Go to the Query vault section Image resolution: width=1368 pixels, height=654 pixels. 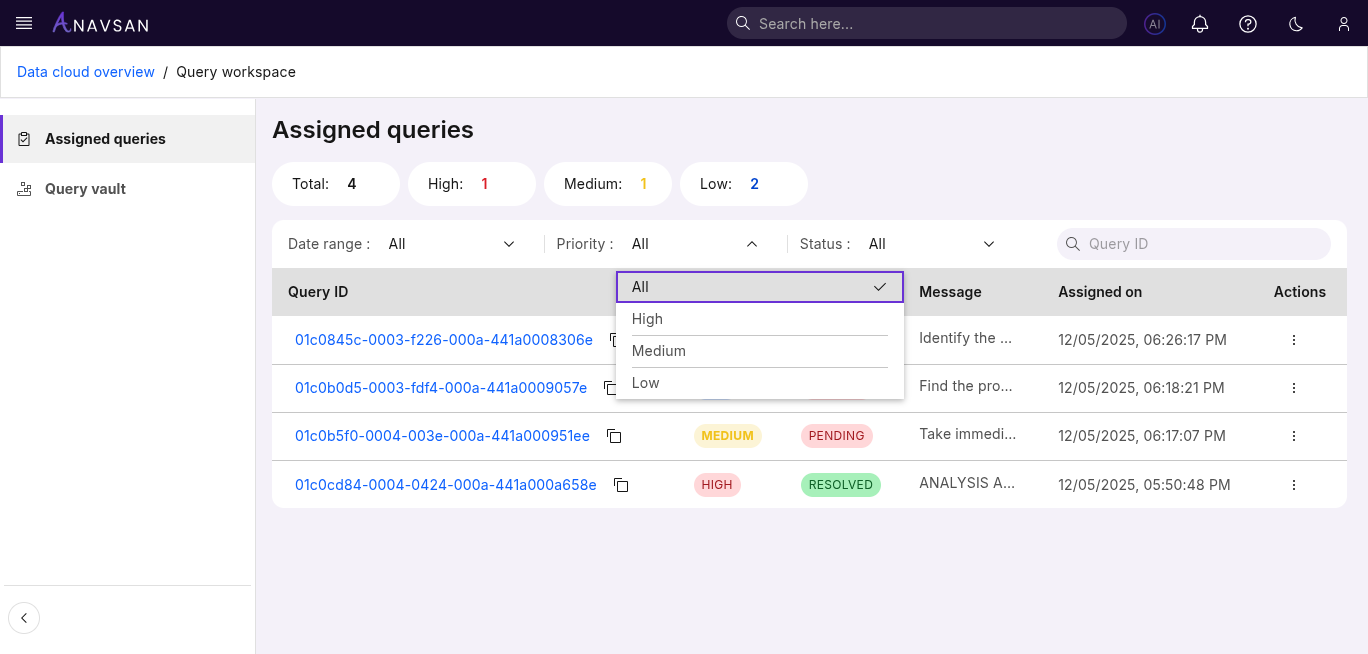[85, 189]
